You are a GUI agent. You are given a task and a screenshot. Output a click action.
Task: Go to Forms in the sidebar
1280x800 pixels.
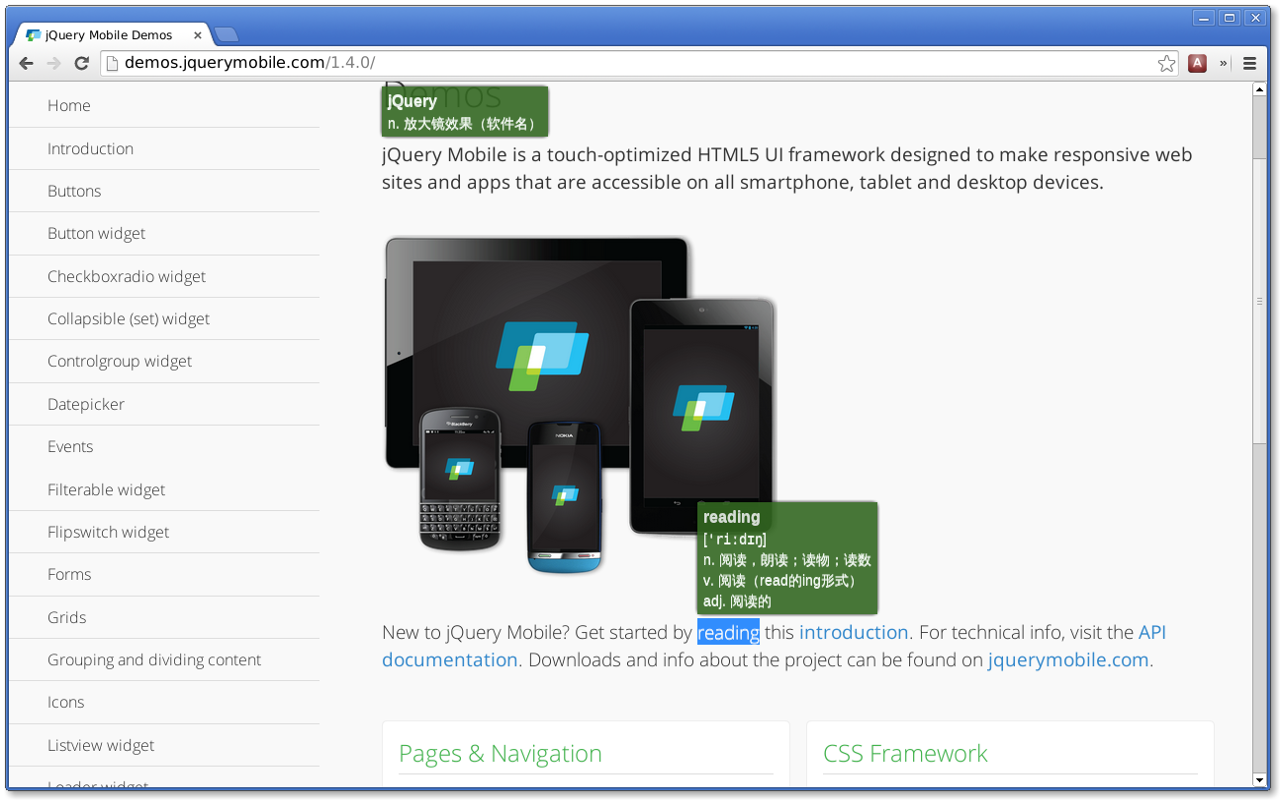[164, 575]
